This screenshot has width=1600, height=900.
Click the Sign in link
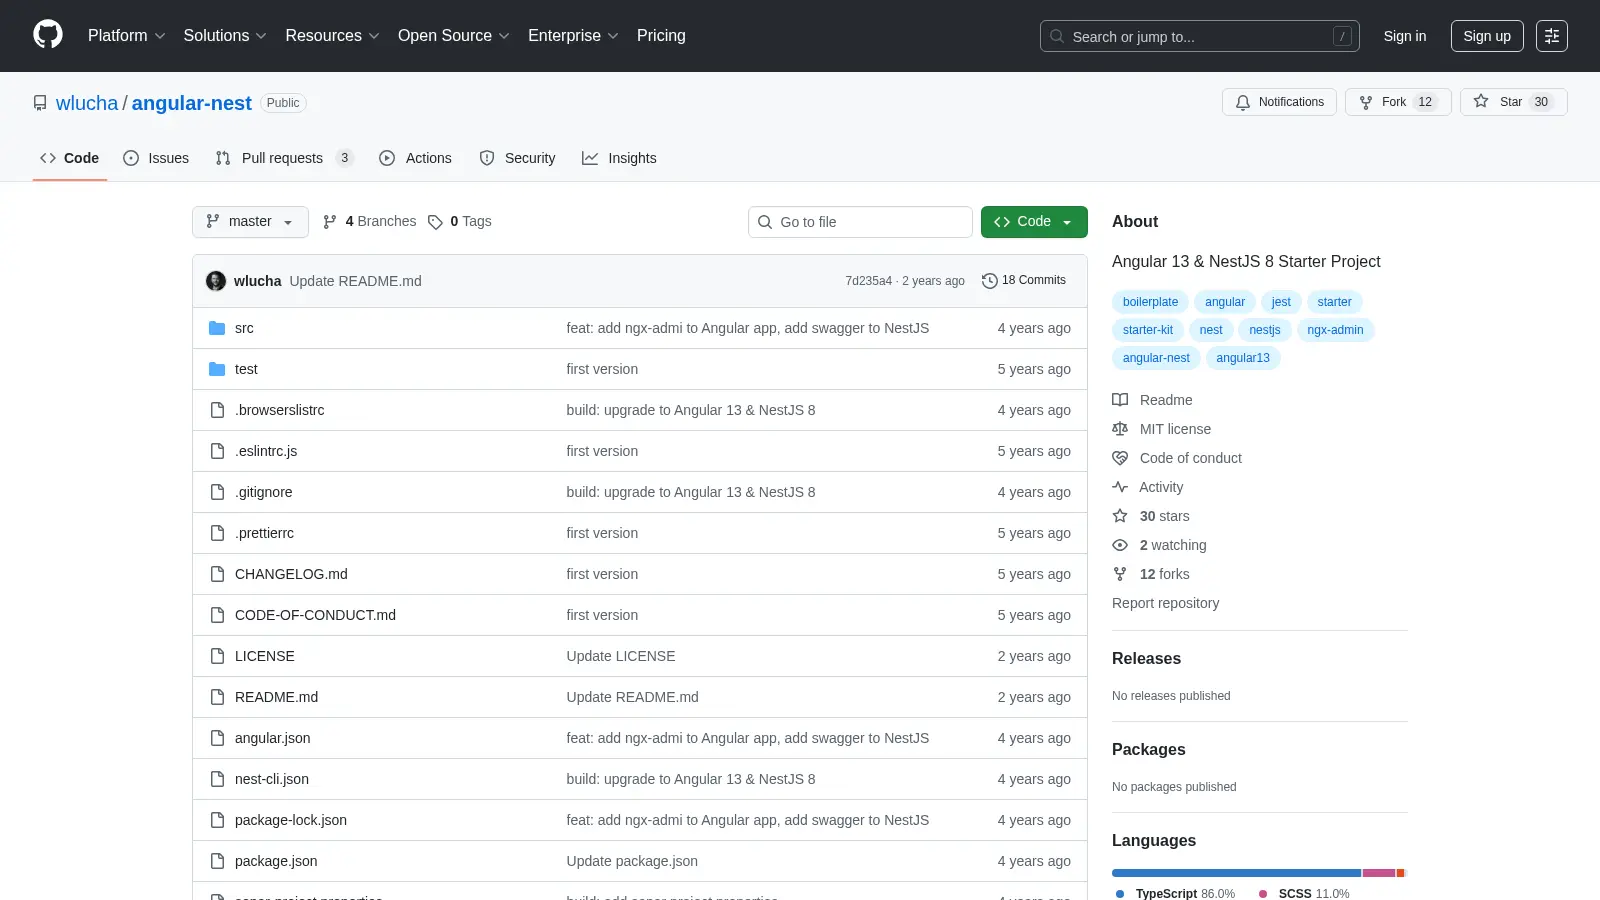click(1405, 36)
